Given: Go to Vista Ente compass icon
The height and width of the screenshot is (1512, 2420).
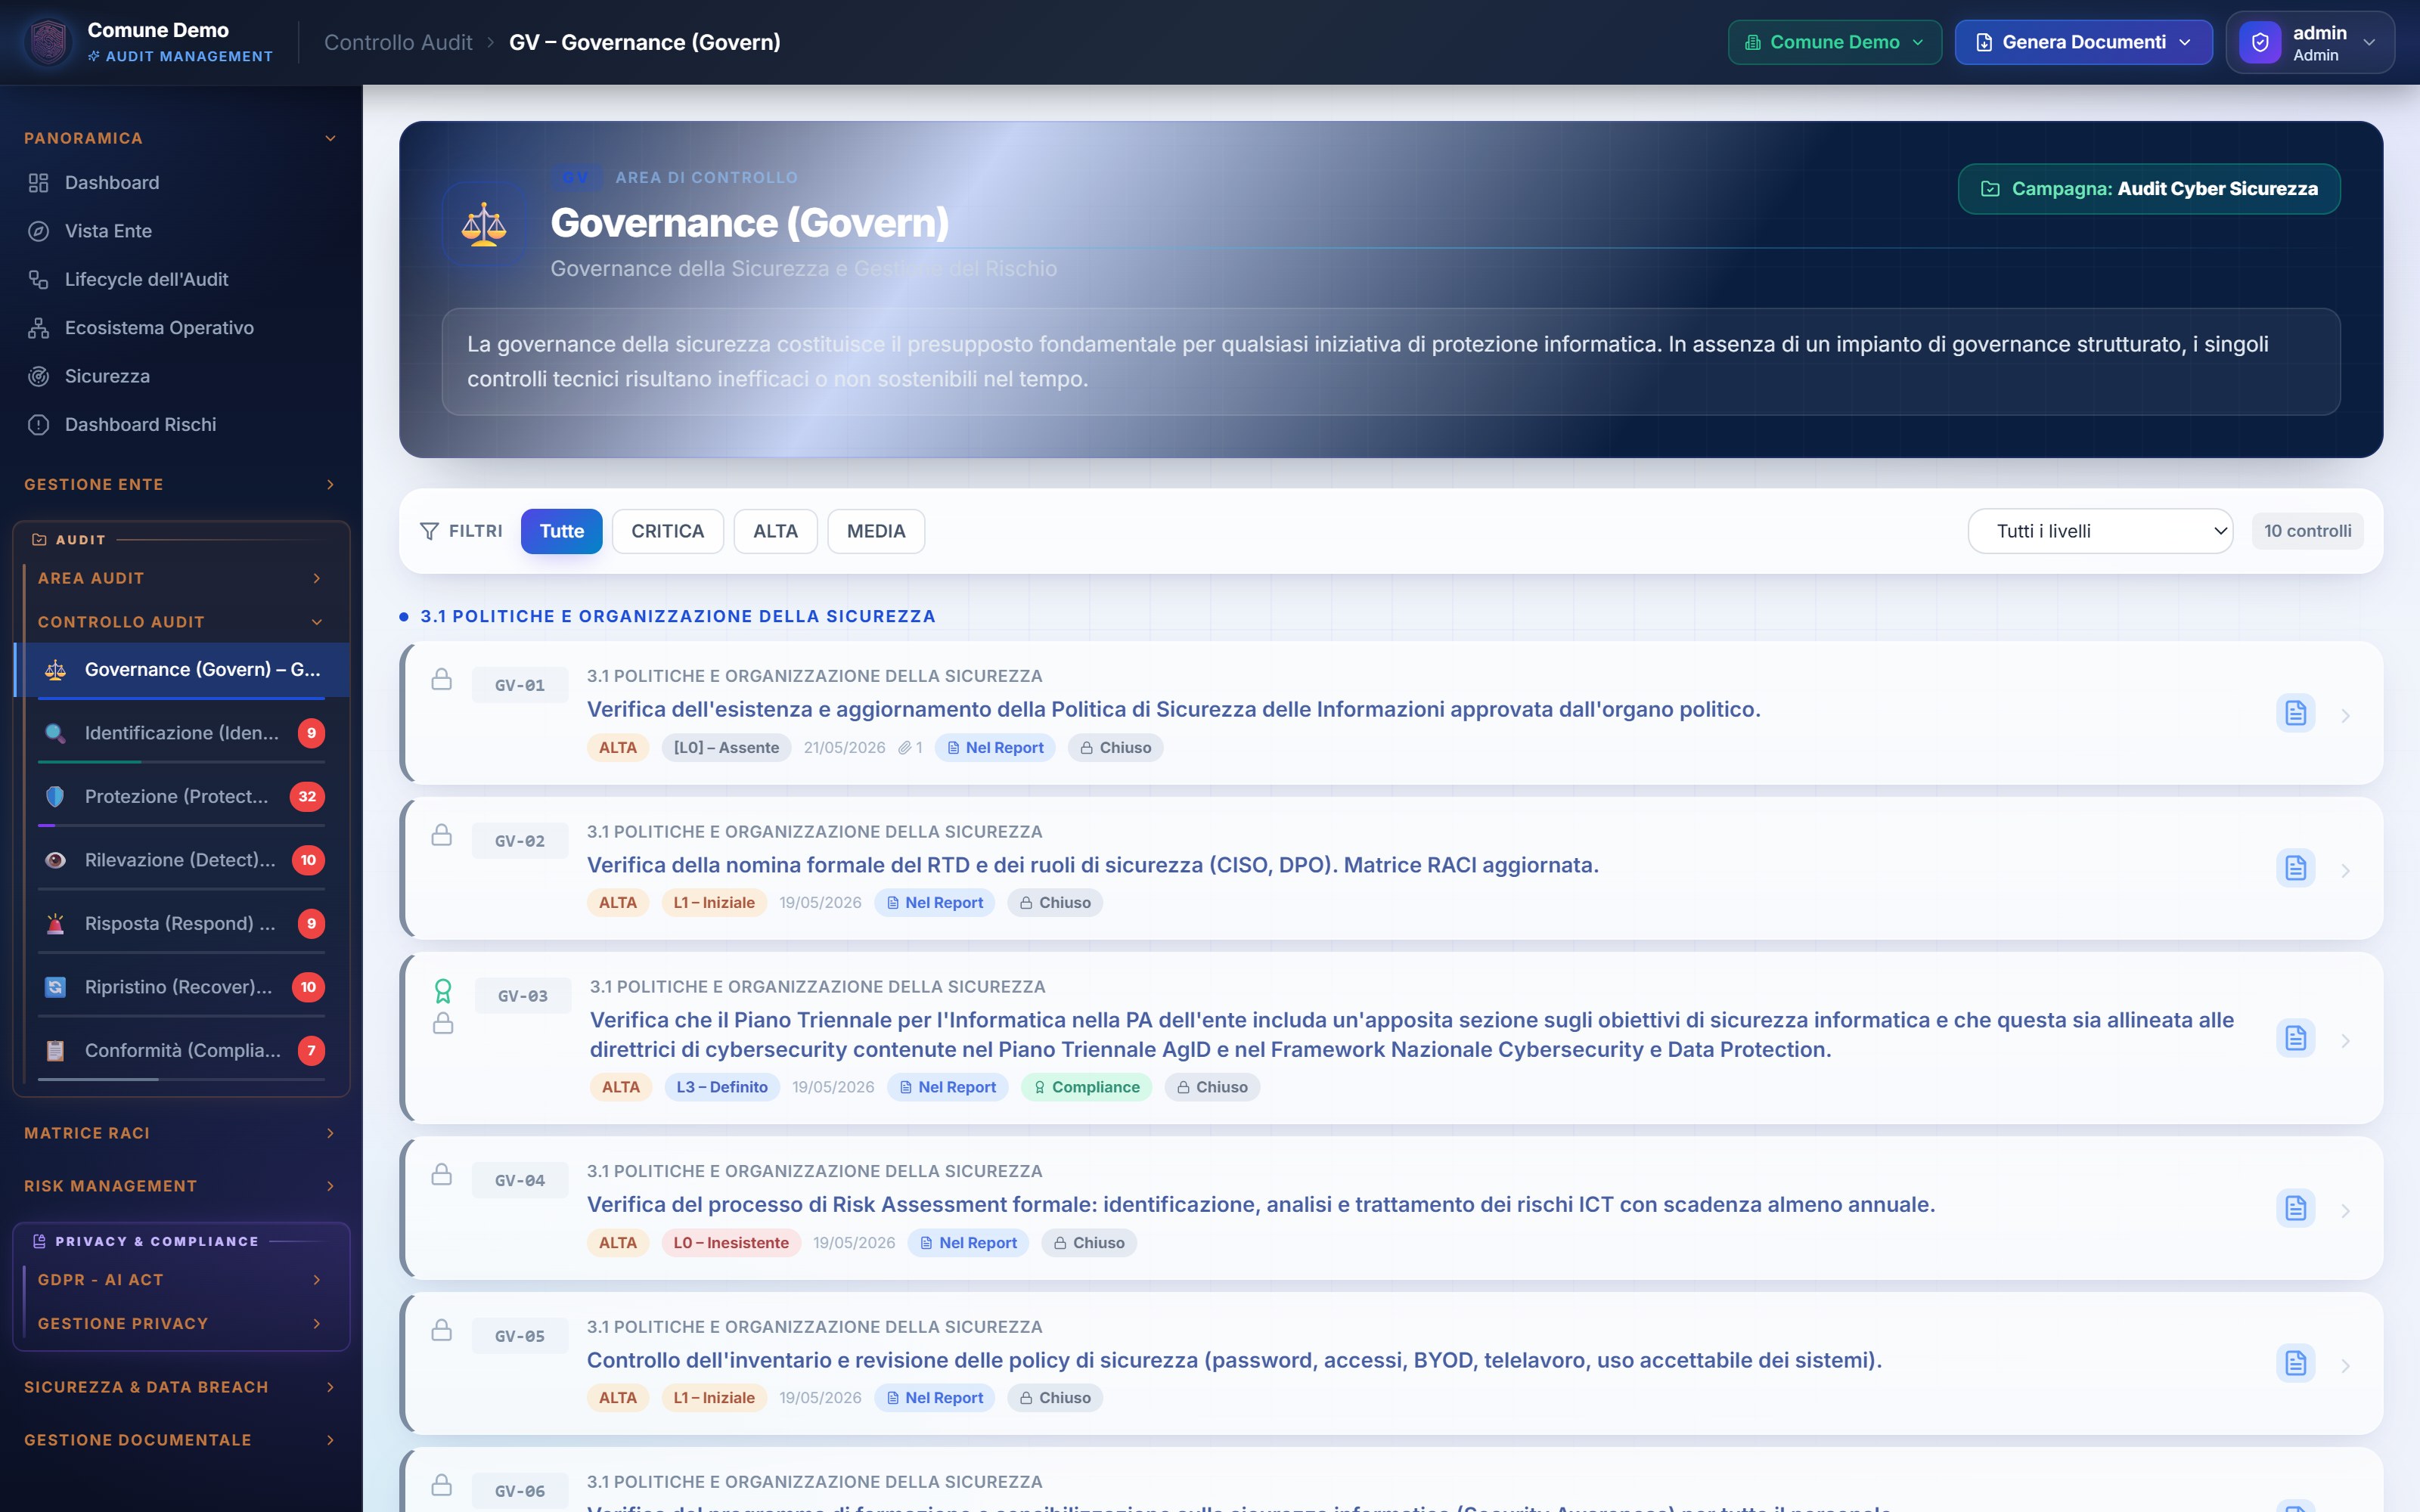Looking at the screenshot, I should tap(39, 231).
